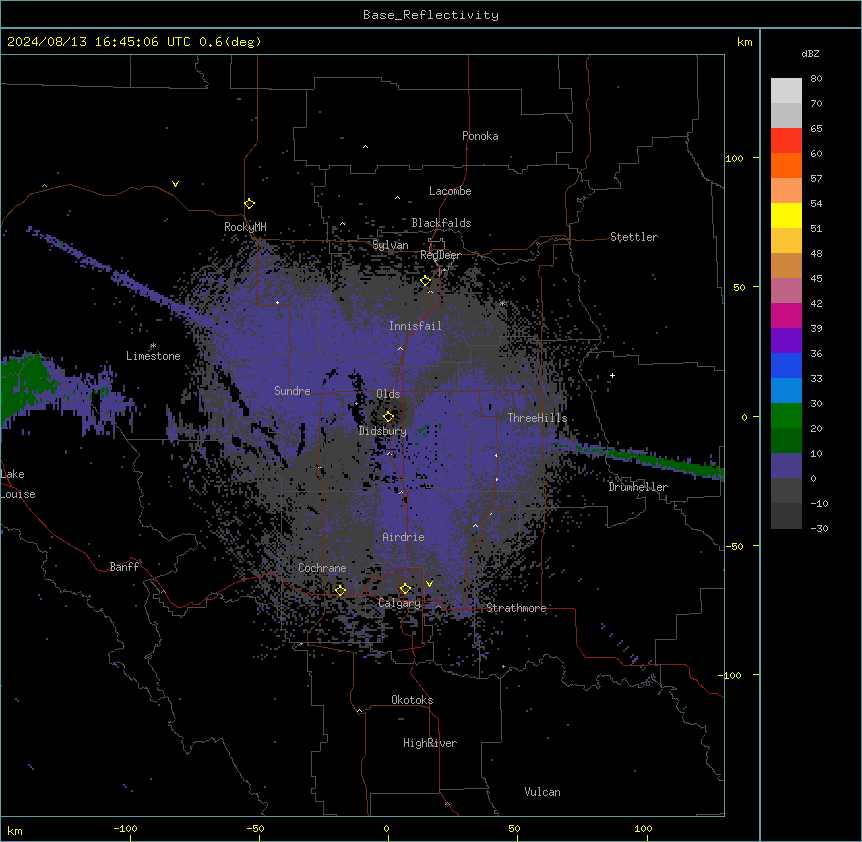Select the Calgary city label

pyautogui.click(x=399, y=603)
